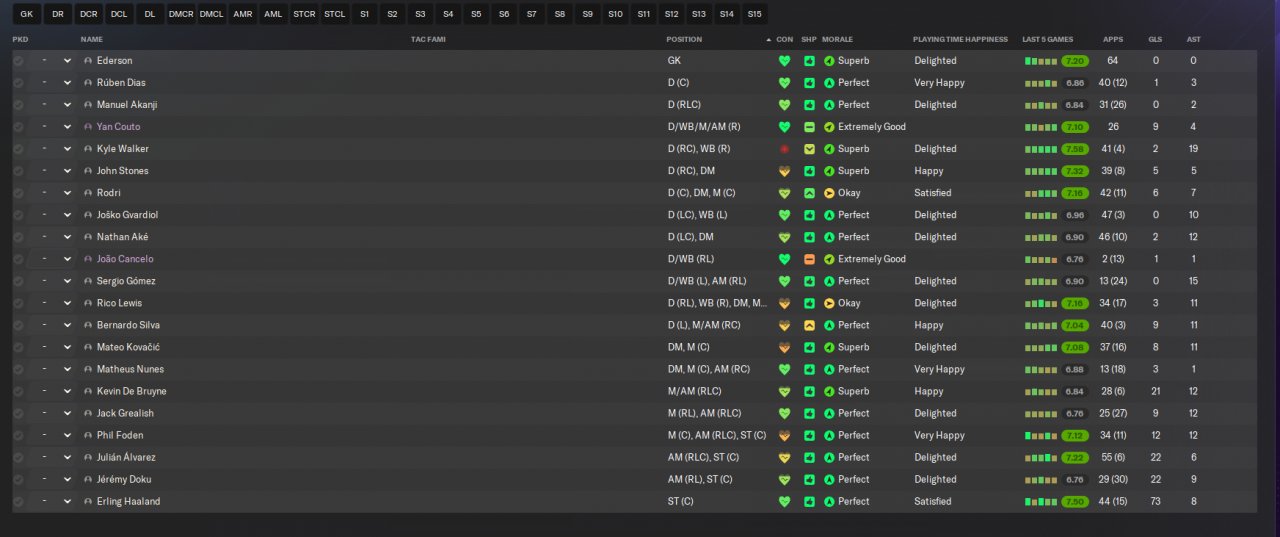Click Rúben Dias' Perfect morale icon
This screenshot has width=1280, height=537.
[x=829, y=83]
